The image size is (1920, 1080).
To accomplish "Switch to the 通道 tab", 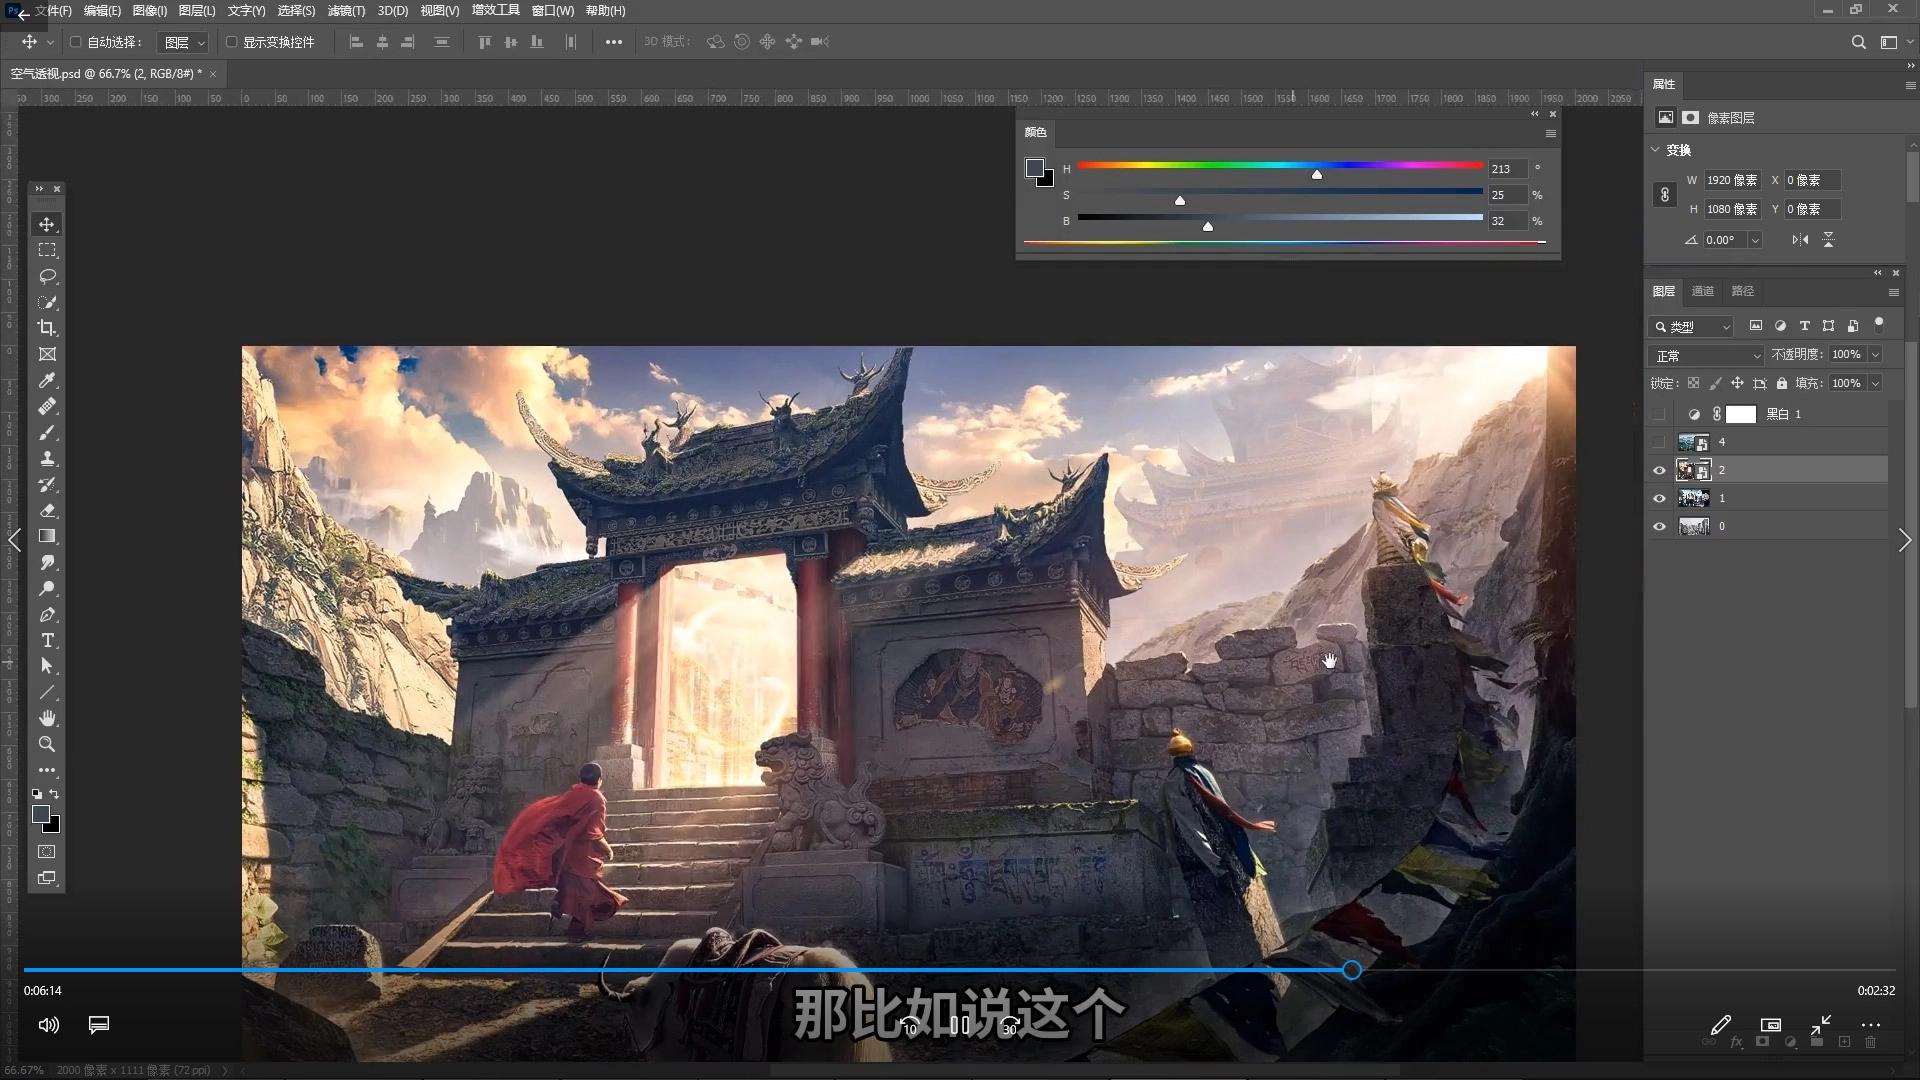I will click(1702, 291).
